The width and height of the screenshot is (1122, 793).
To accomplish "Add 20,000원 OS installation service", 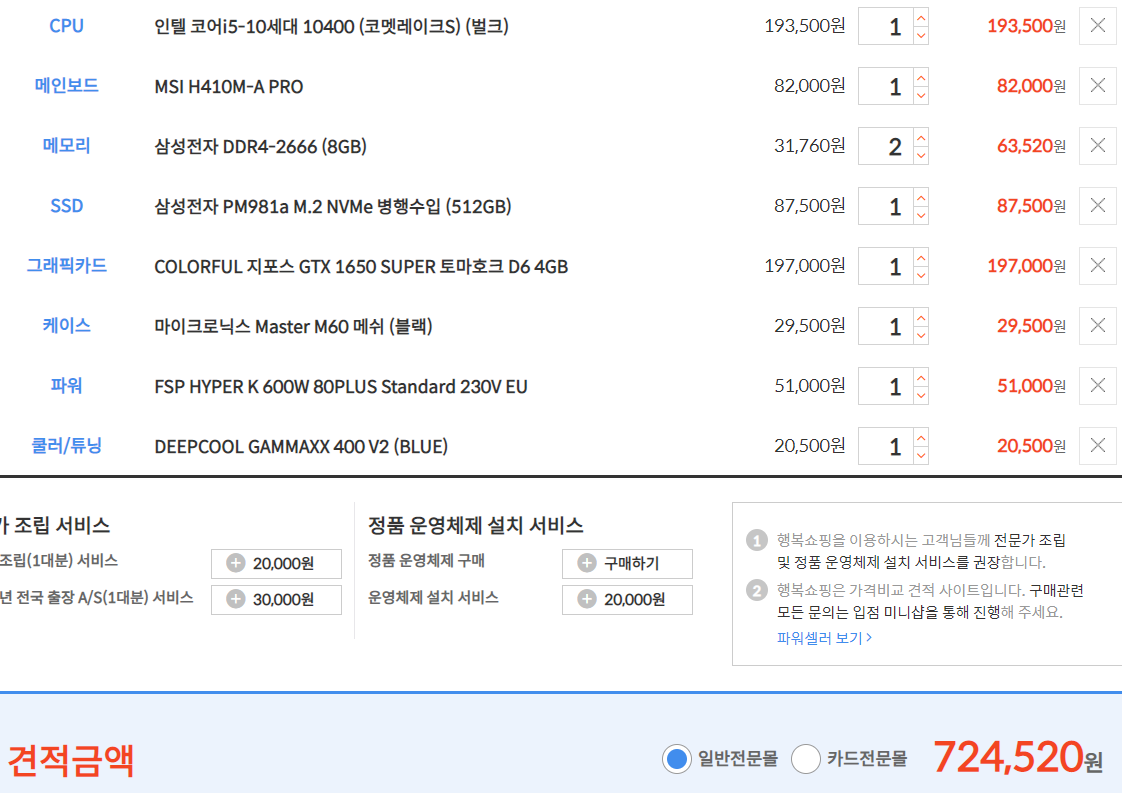I will (627, 600).
